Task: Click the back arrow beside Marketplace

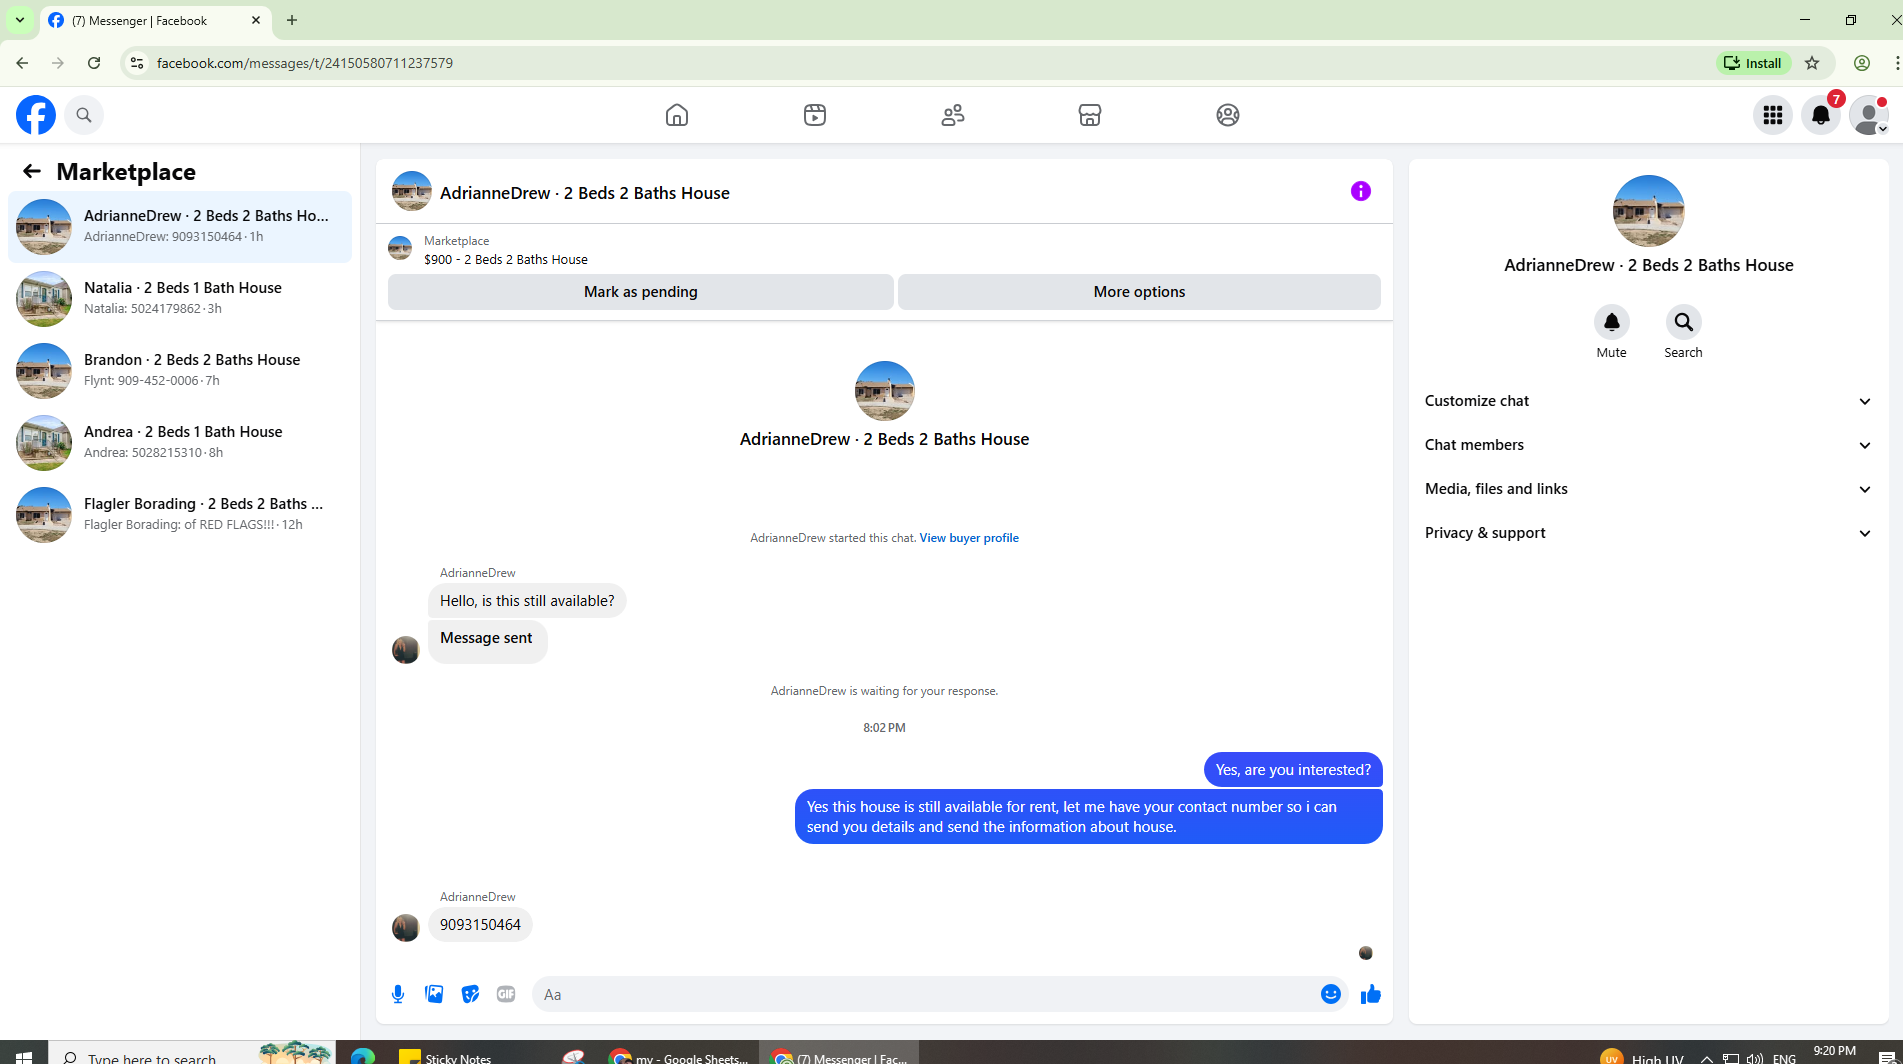Action: coord(32,171)
